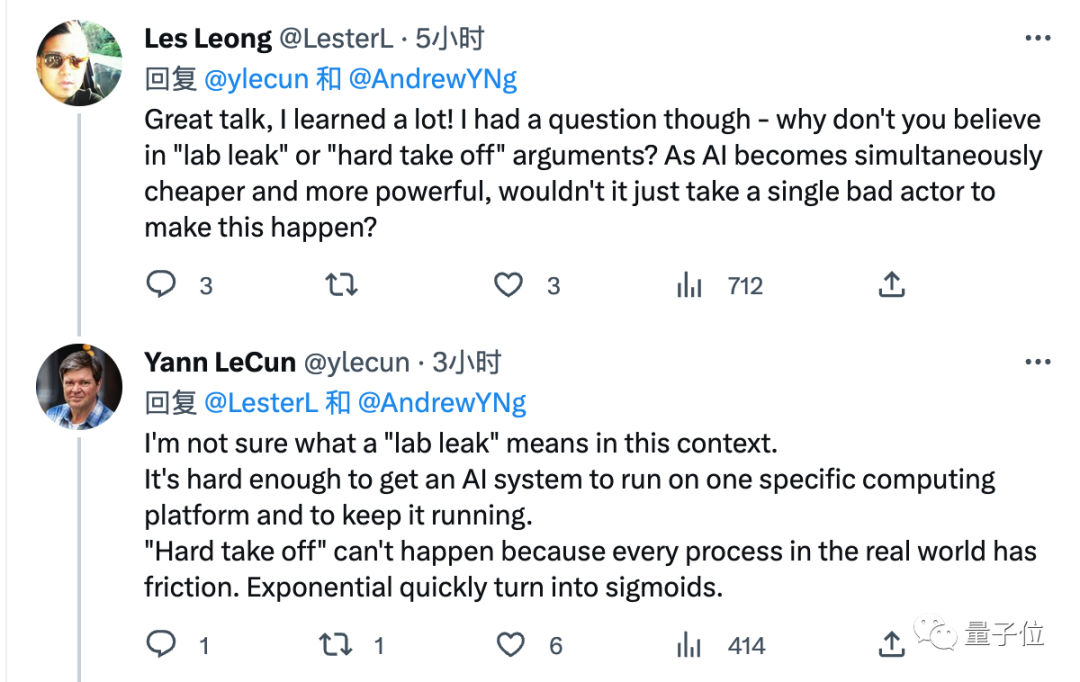Share Yann LeCun's reply
This screenshot has width=1080, height=682.
click(x=891, y=644)
